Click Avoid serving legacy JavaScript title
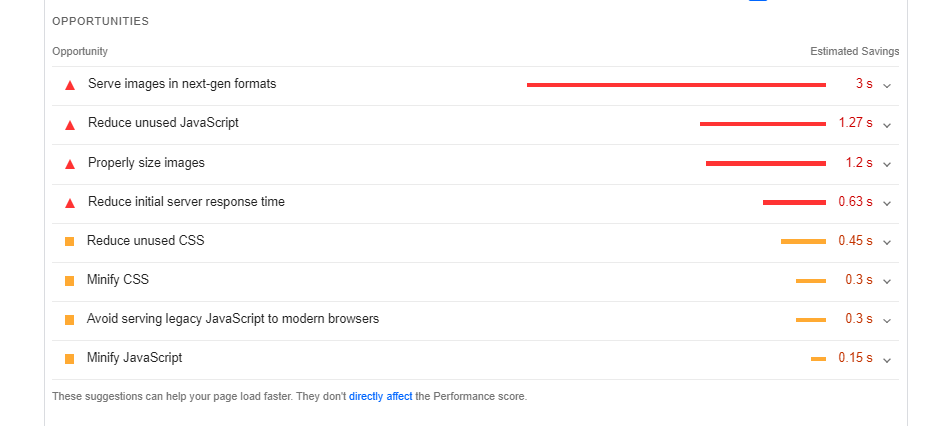Viewport: 942px width, 426px height. click(232, 319)
